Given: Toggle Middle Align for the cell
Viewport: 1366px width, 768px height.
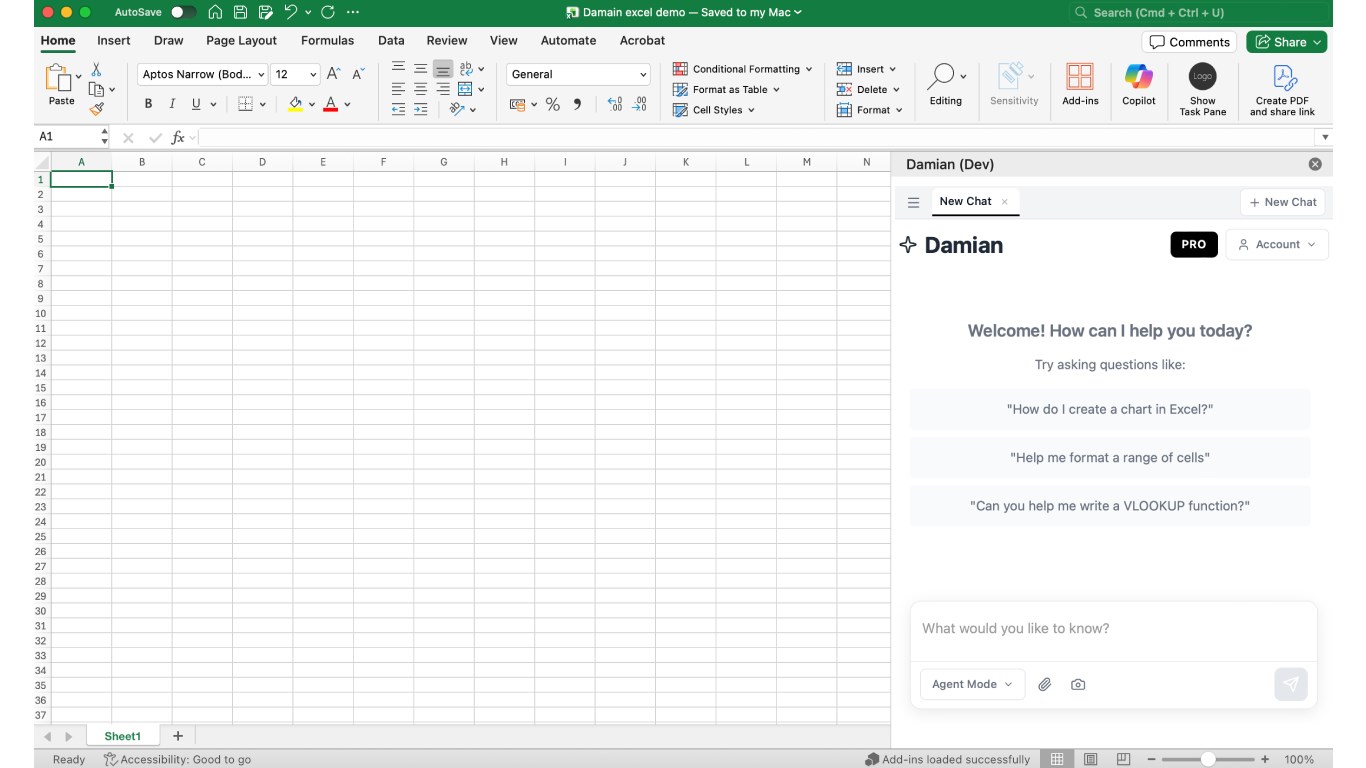Looking at the screenshot, I should point(421,69).
